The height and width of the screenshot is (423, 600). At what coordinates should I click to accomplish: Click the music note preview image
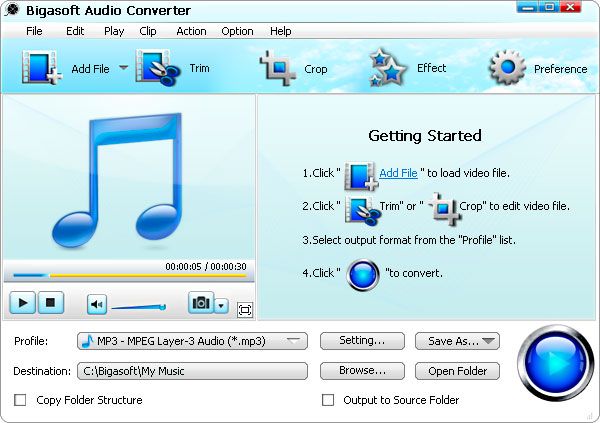point(117,180)
